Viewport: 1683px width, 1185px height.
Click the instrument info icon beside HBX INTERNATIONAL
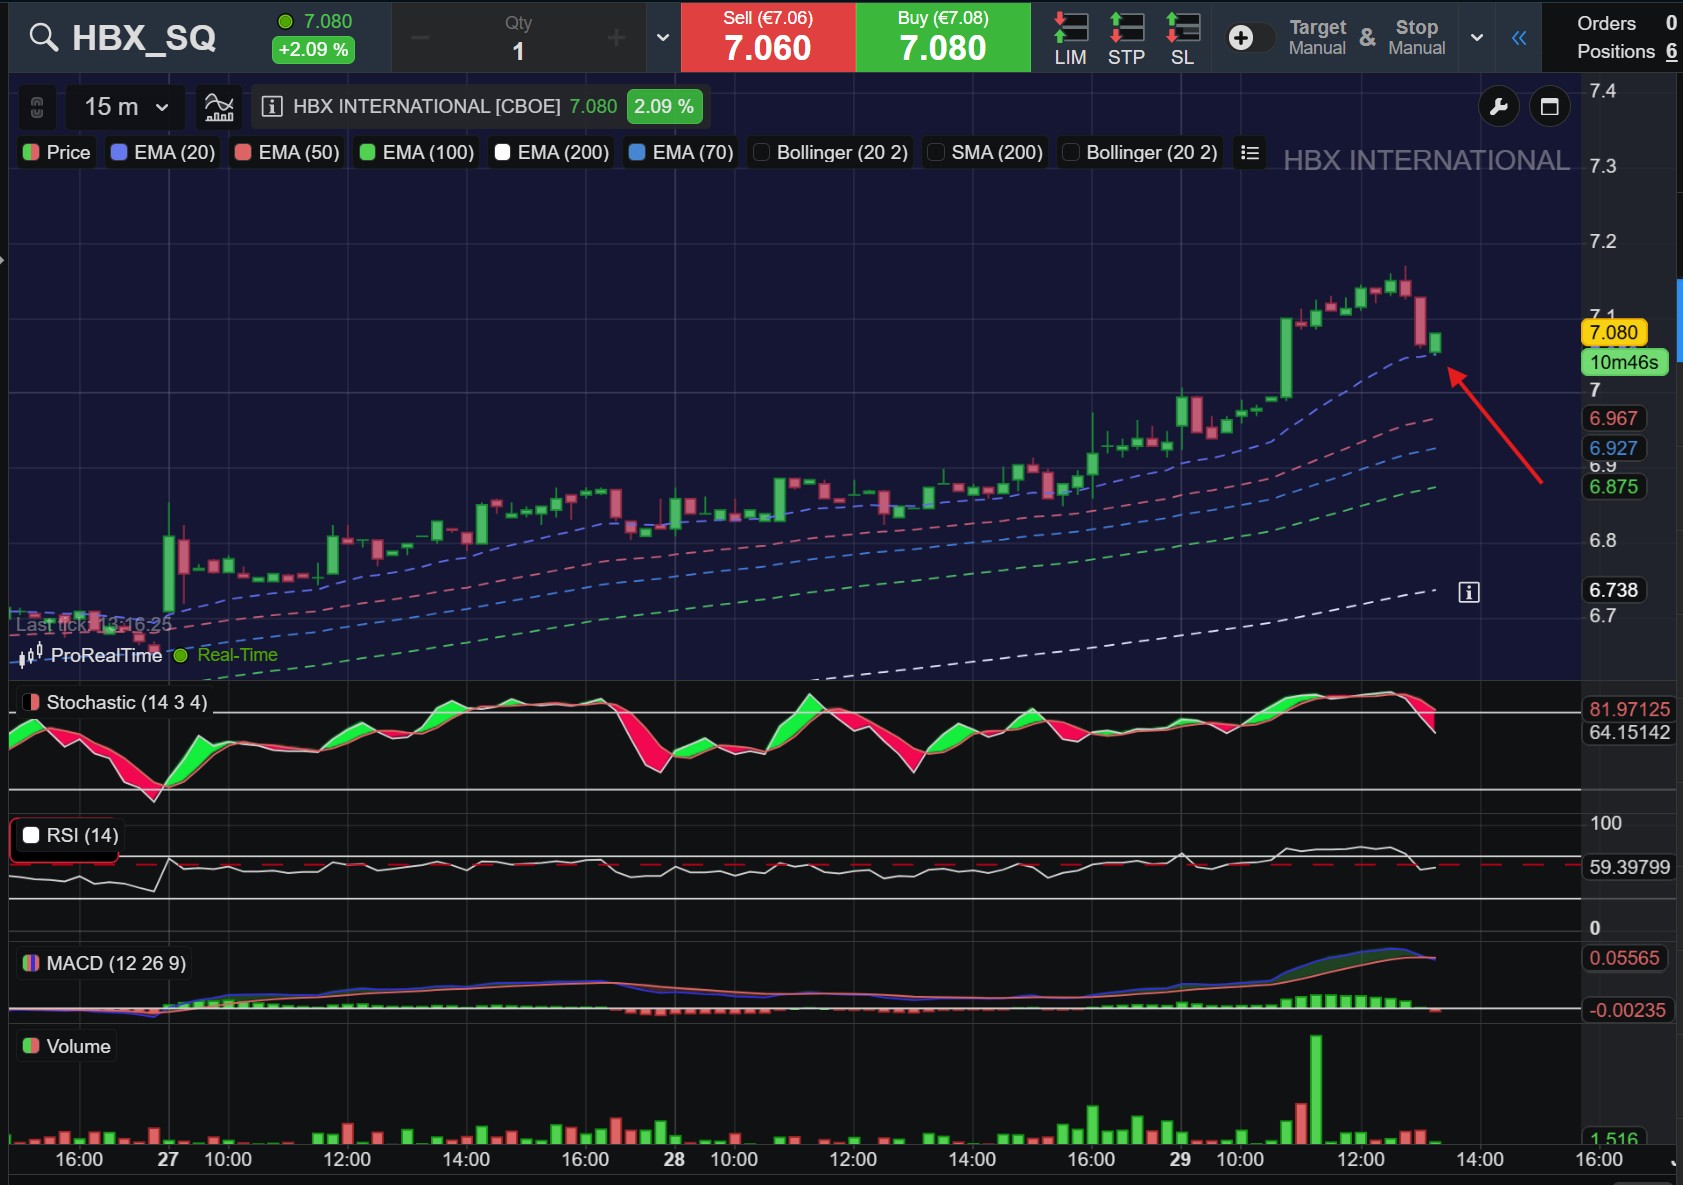[272, 106]
